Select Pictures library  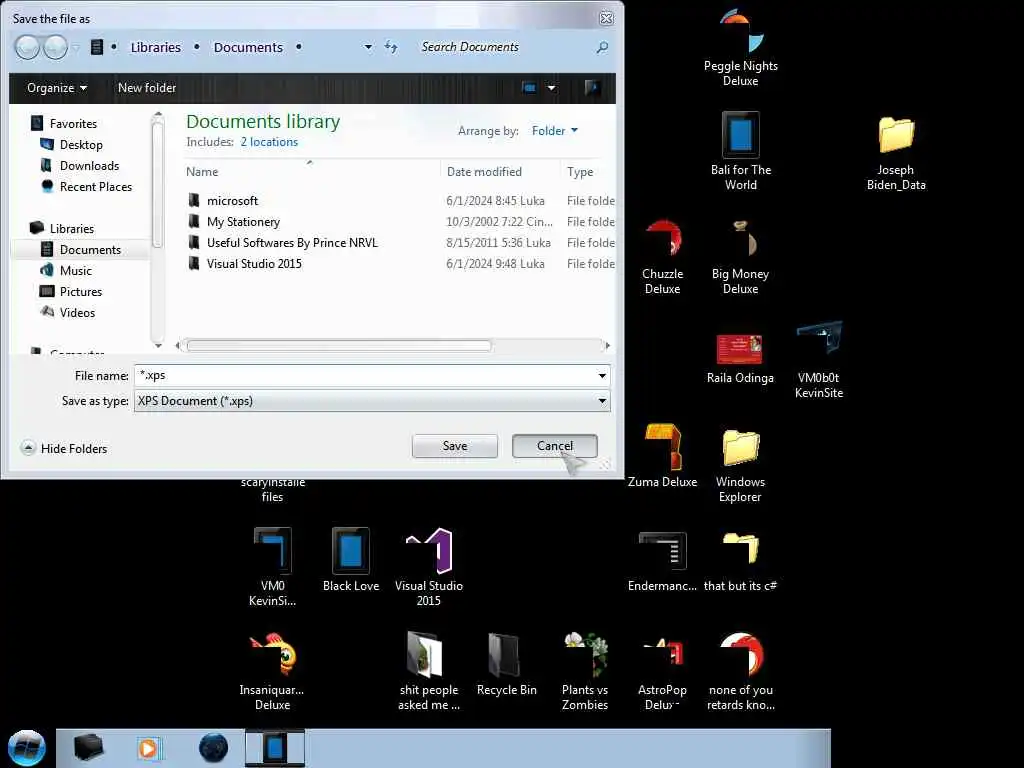coord(81,291)
